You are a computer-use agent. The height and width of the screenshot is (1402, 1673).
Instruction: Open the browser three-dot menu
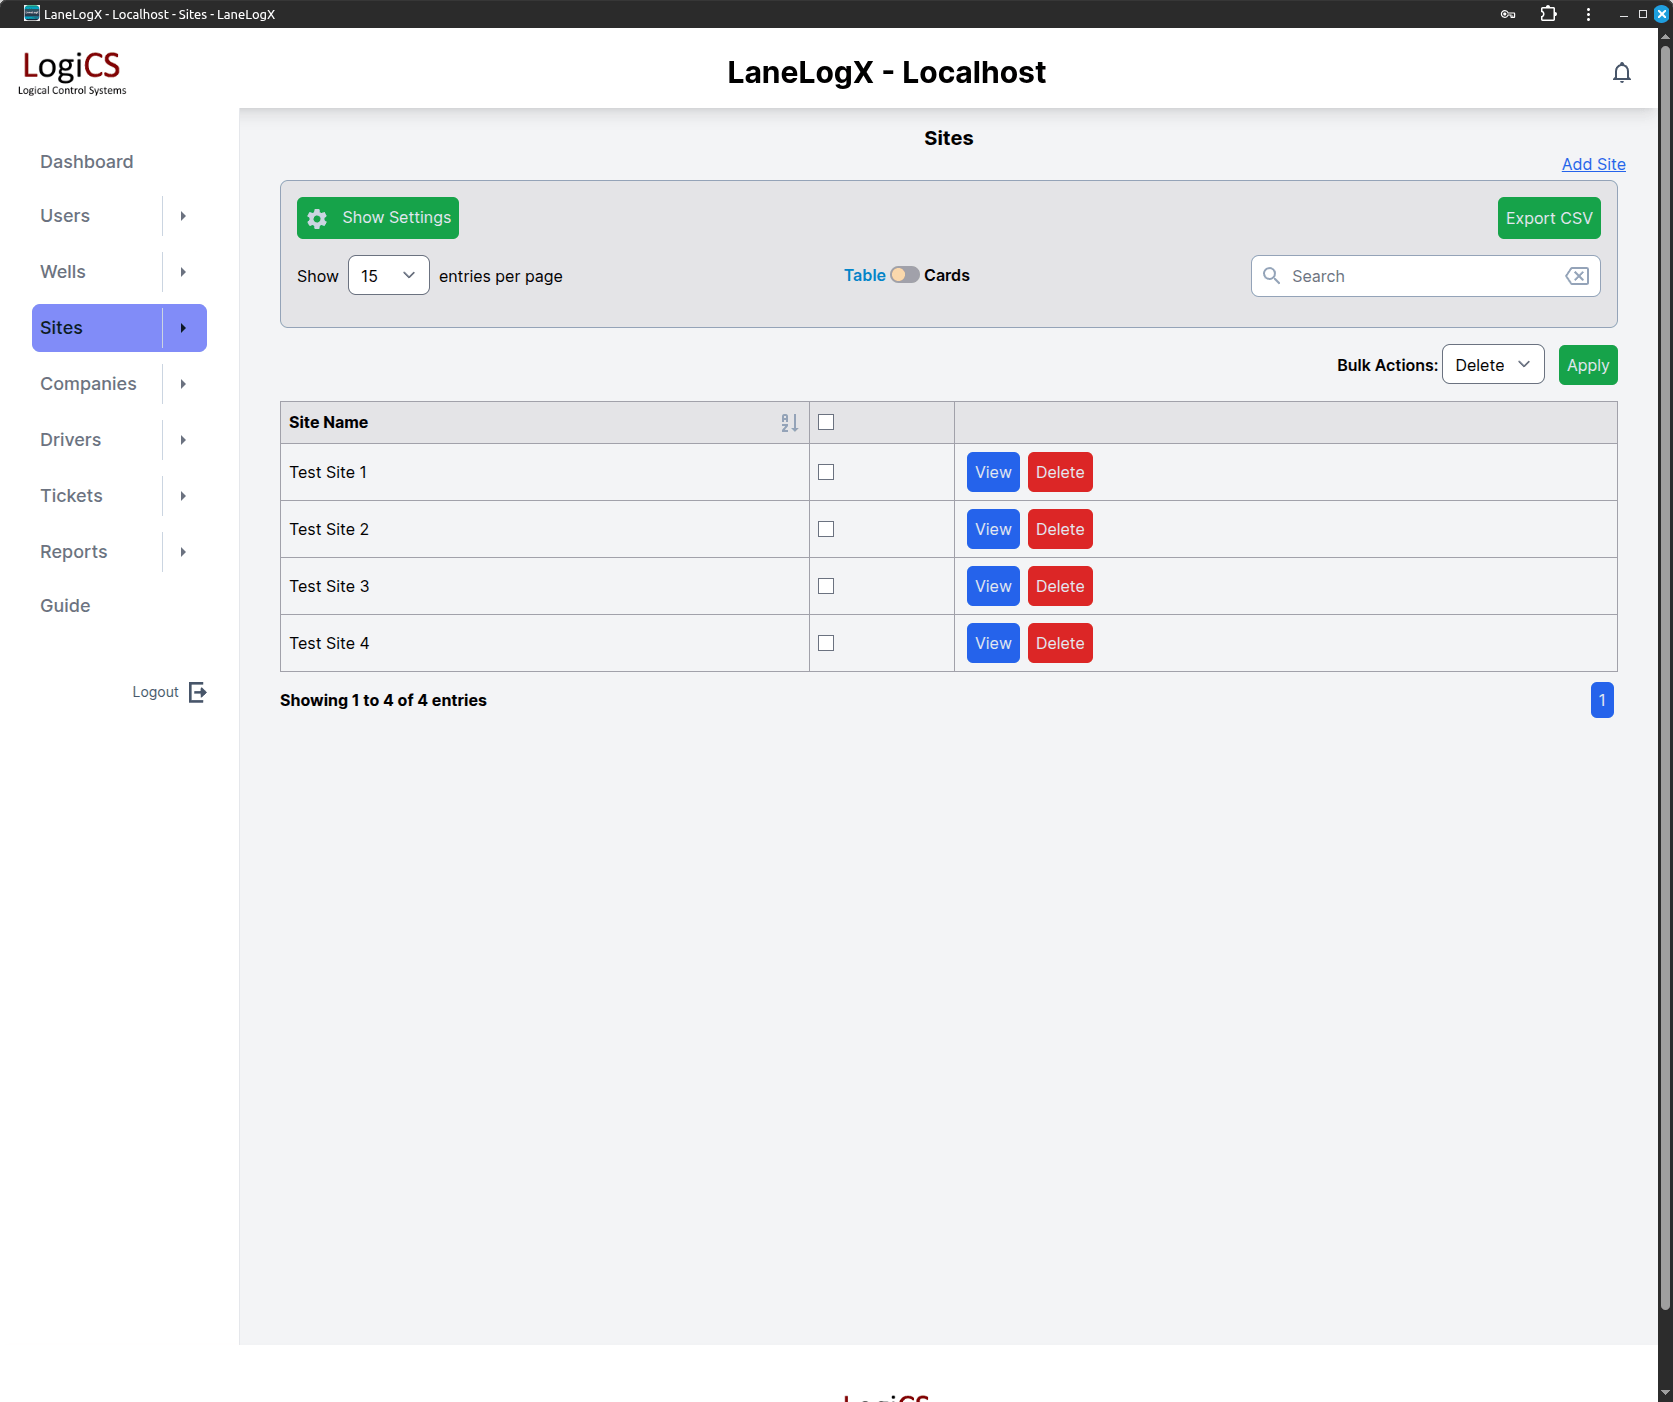[x=1588, y=14]
